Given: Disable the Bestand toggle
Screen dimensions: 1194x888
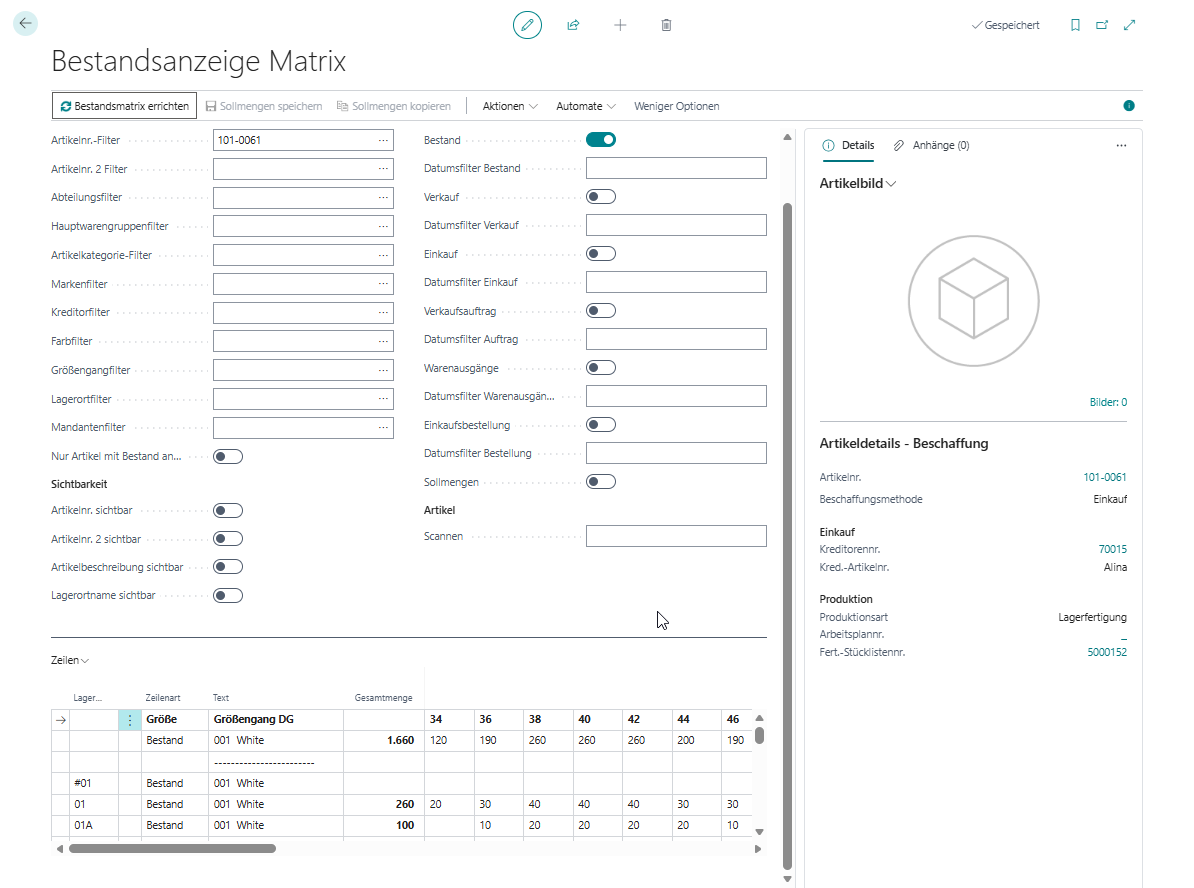Looking at the screenshot, I should pyautogui.click(x=600, y=140).
